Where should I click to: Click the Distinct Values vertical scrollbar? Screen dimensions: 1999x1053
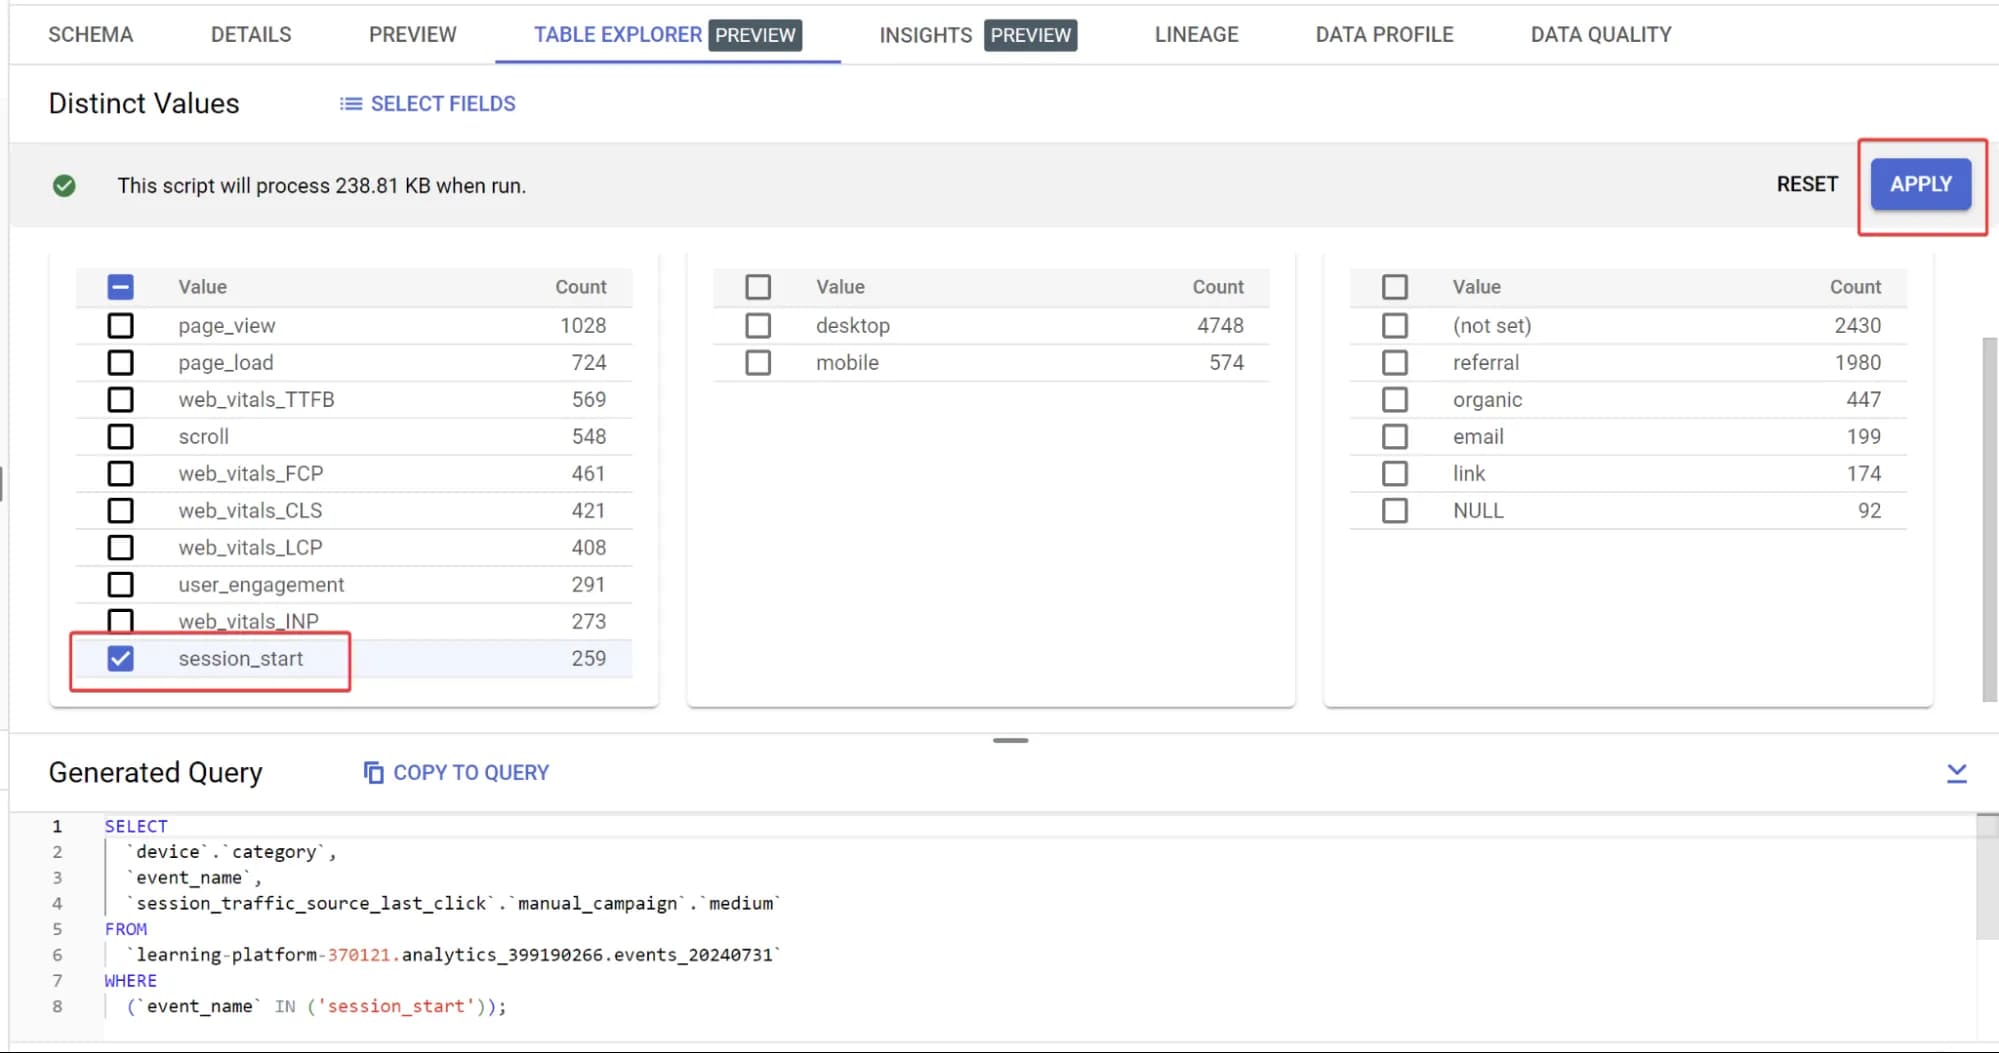click(x=1990, y=520)
